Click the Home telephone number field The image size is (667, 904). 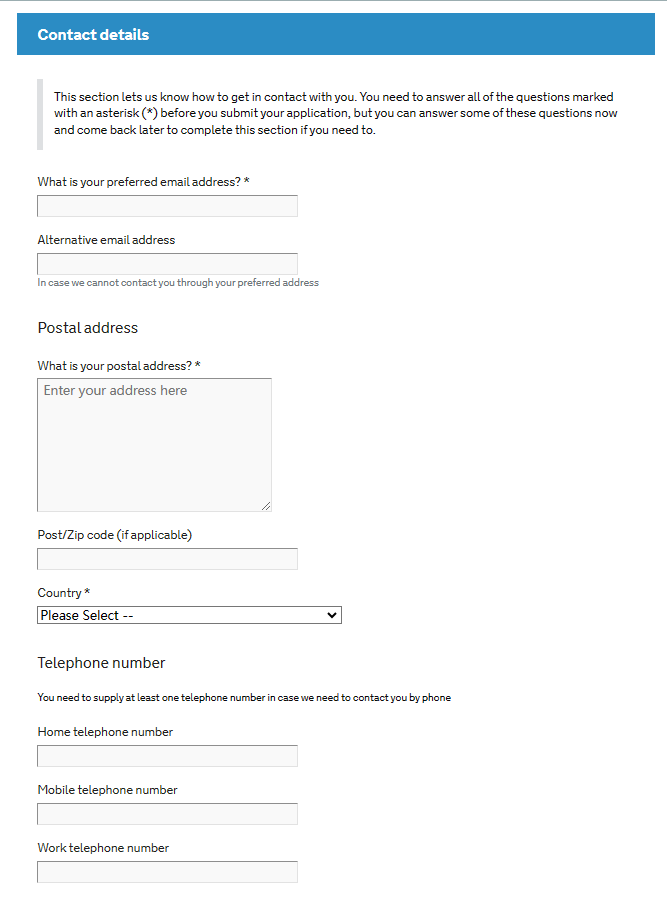[167, 756]
